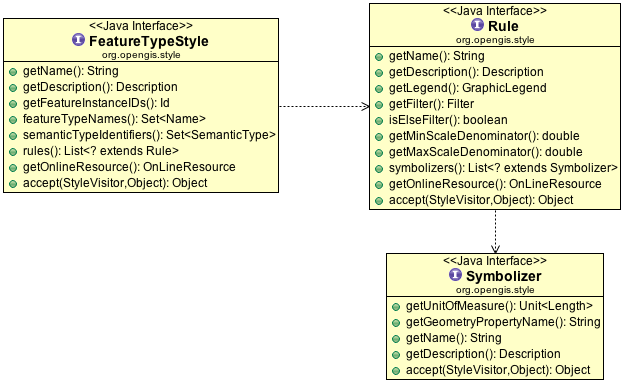This screenshot has width=624, height=383.
Task: Select symbolizers(): List<? extends Symbolizer> method
Action: point(503,168)
